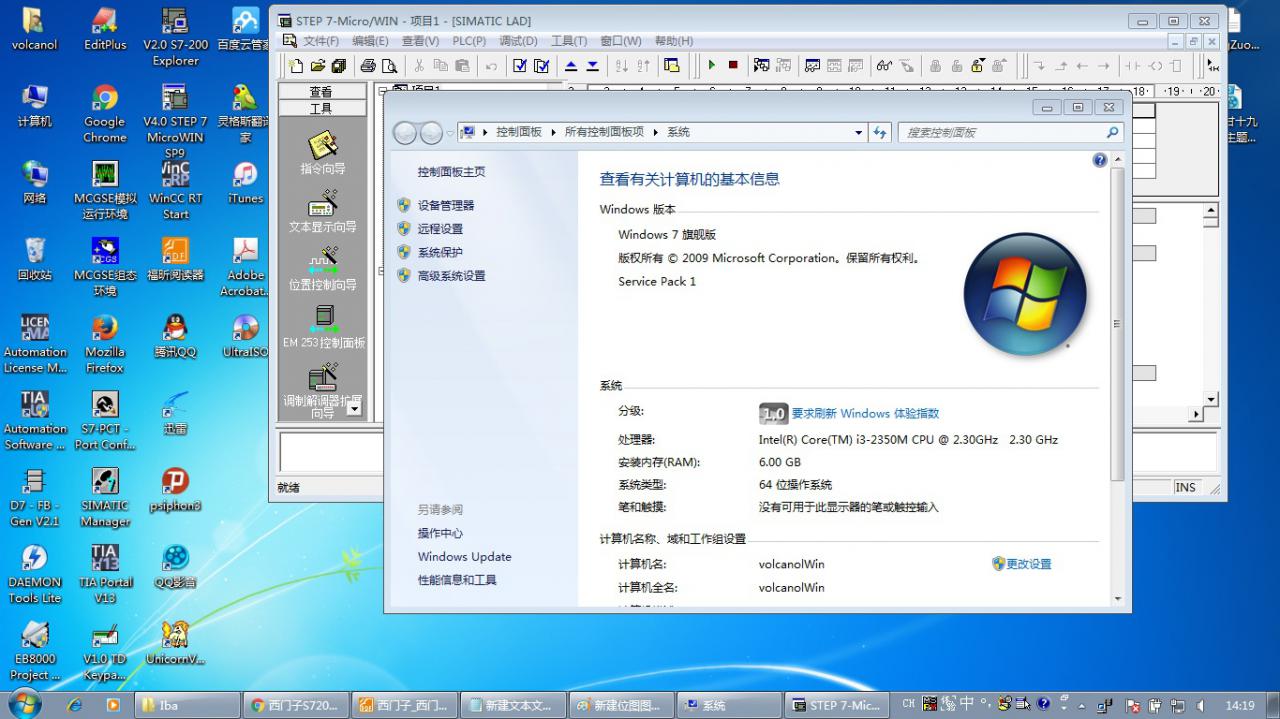Open the control panel help question icon
The width and height of the screenshot is (1280, 719).
[1100, 160]
